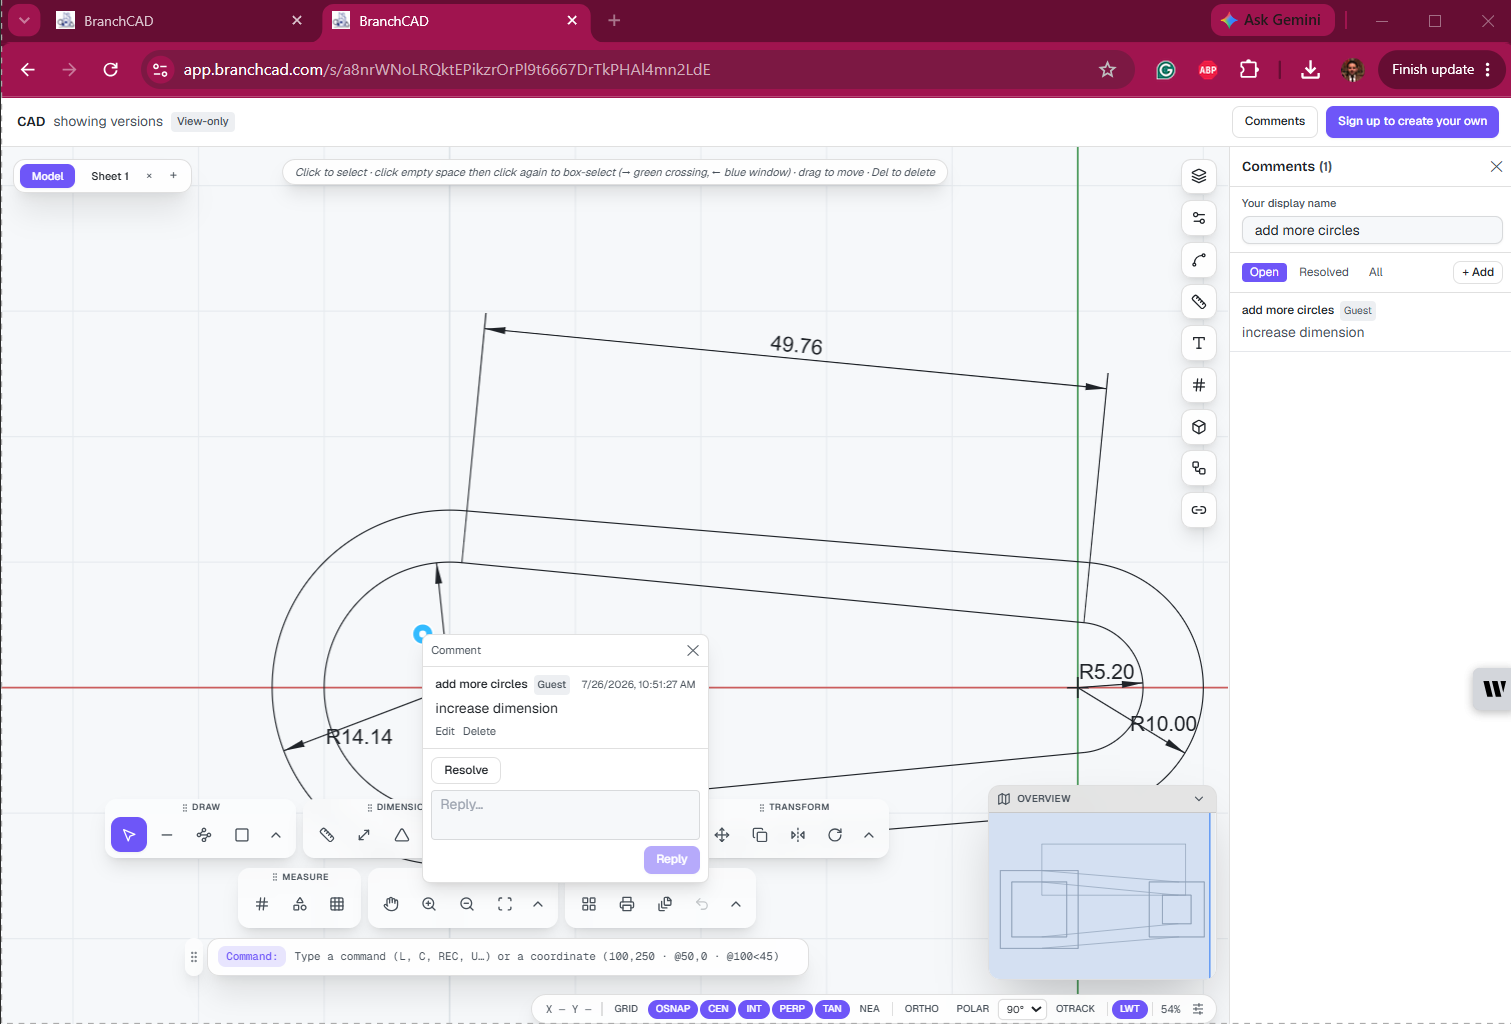Click the Undo arrow icon

point(702,904)
